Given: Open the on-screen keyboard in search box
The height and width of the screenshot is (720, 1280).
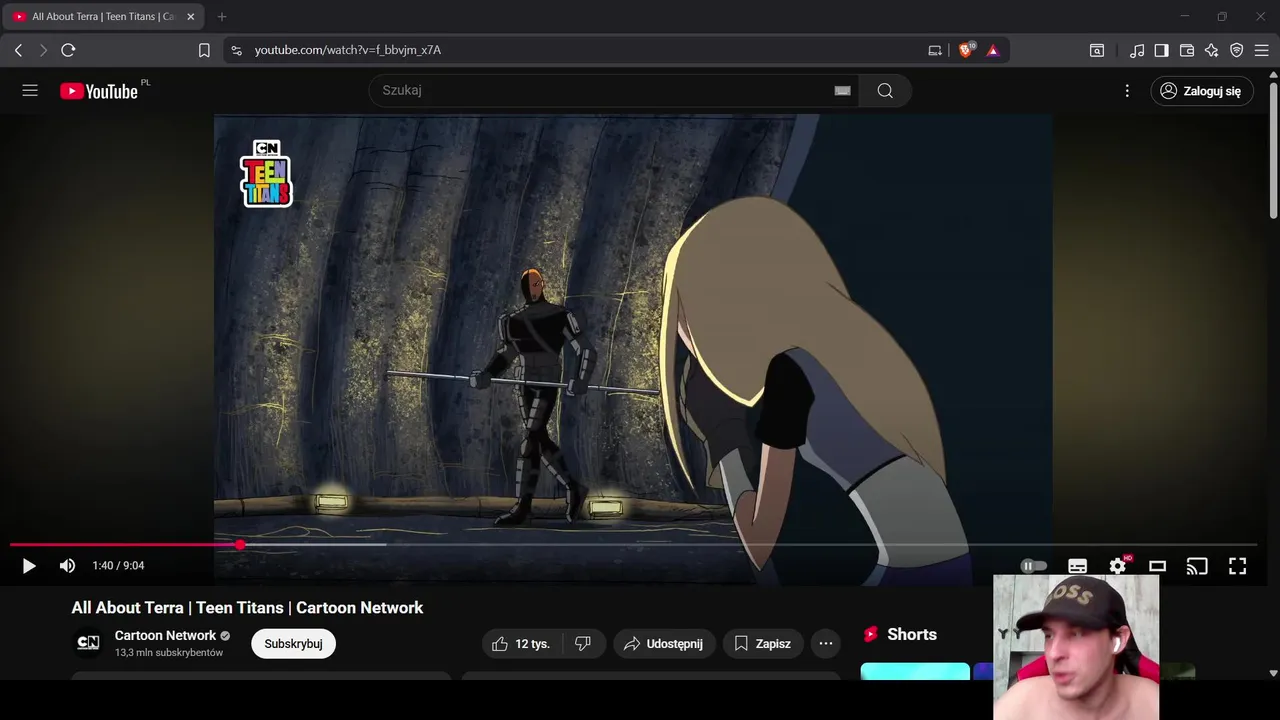Looking at the screenshot, I should point(842,90).
